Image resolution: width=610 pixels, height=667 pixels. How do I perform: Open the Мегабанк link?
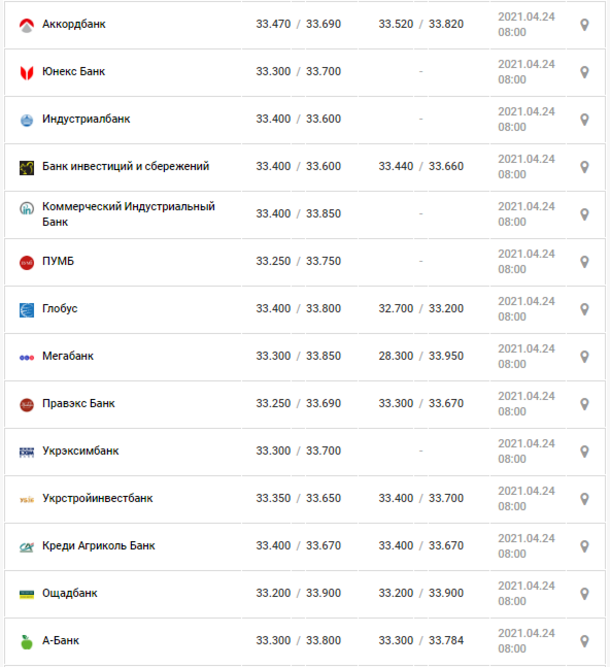(68, 356)
